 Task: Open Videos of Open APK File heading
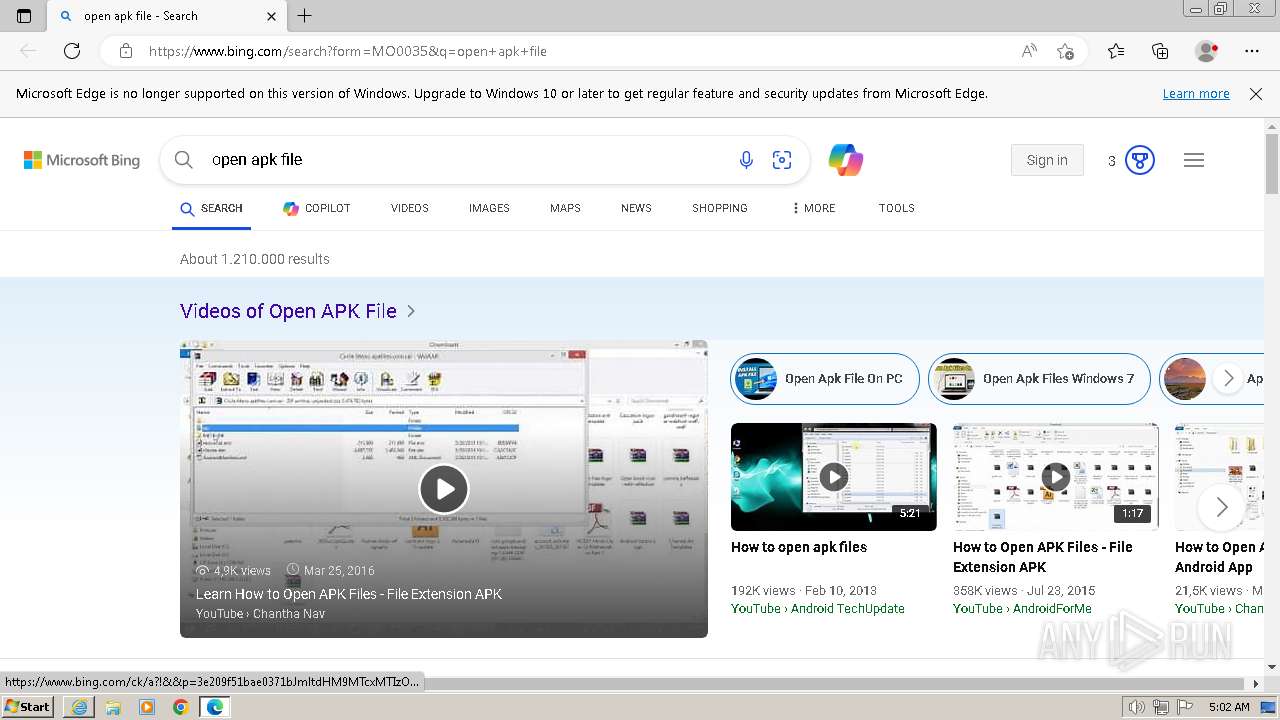[288, 311]
